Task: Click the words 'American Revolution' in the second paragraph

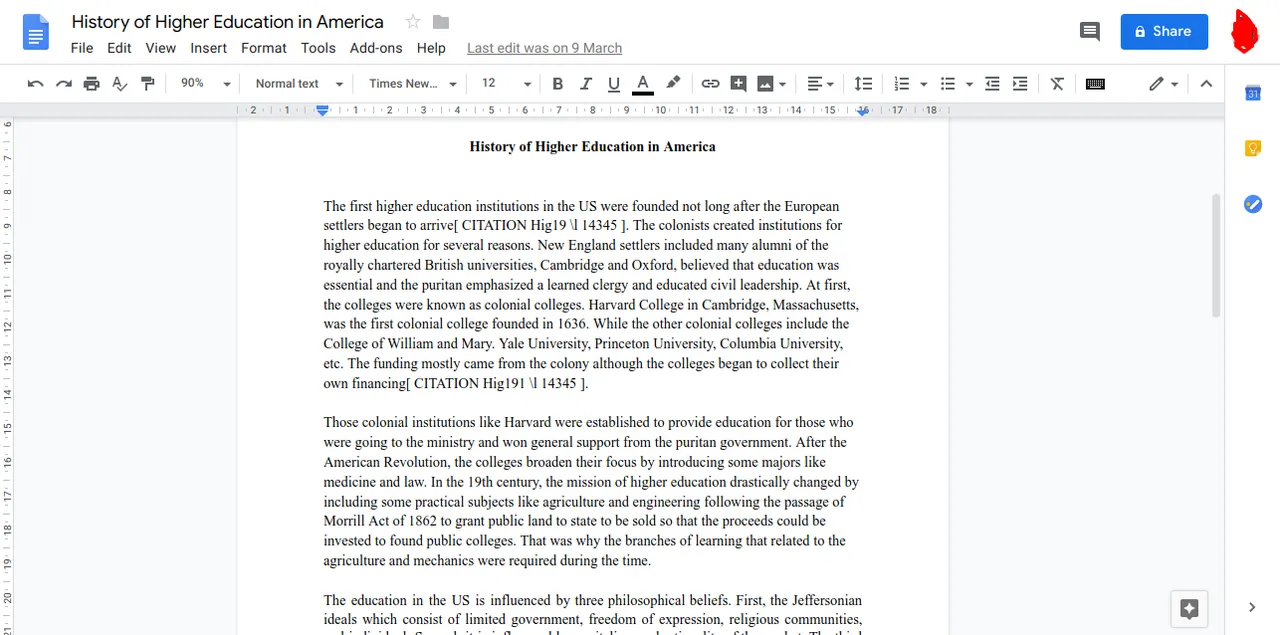Action: pos(386,462)
